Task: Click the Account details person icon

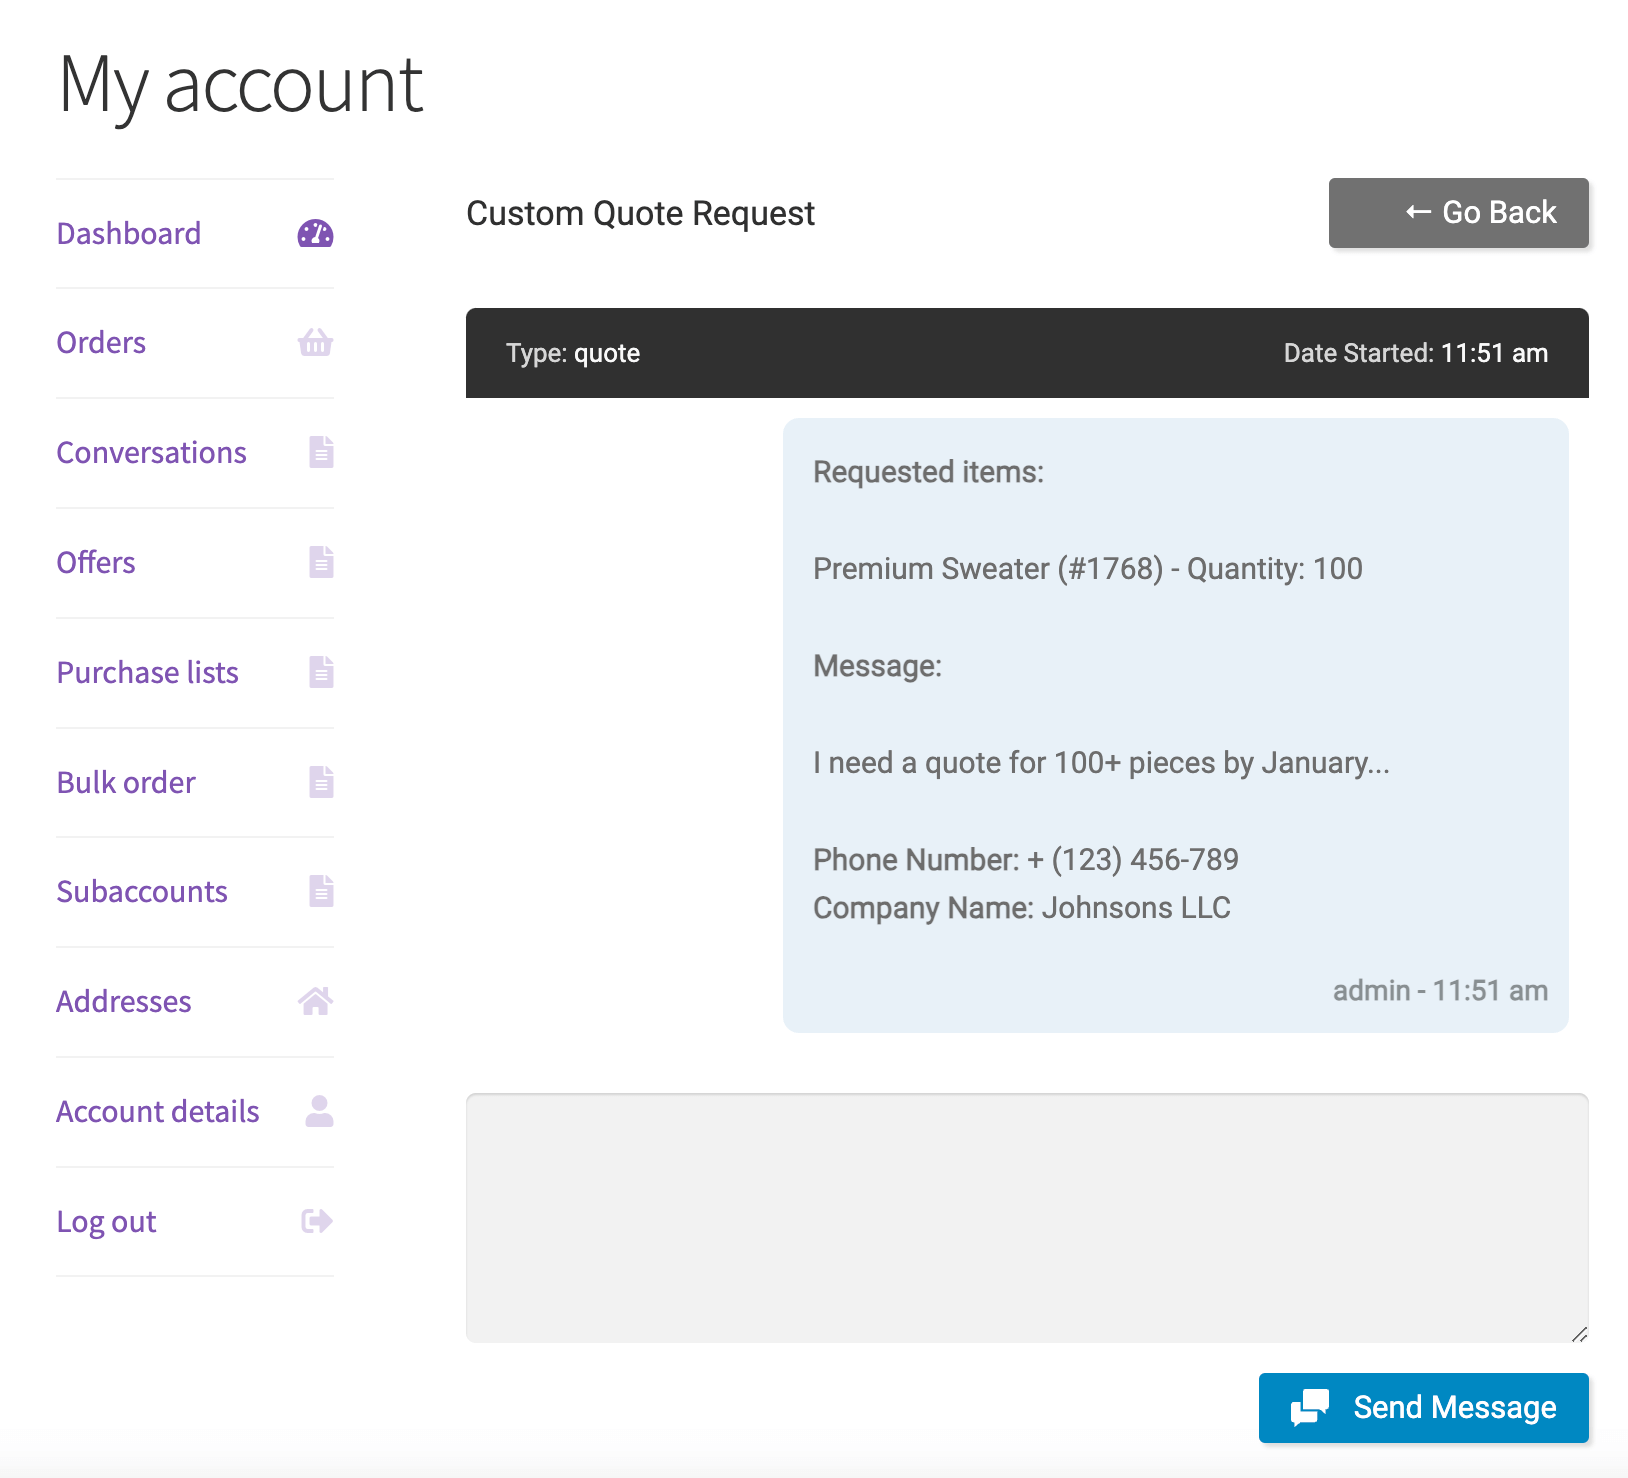Action: pyautogui.click(x=319, y=1111)
